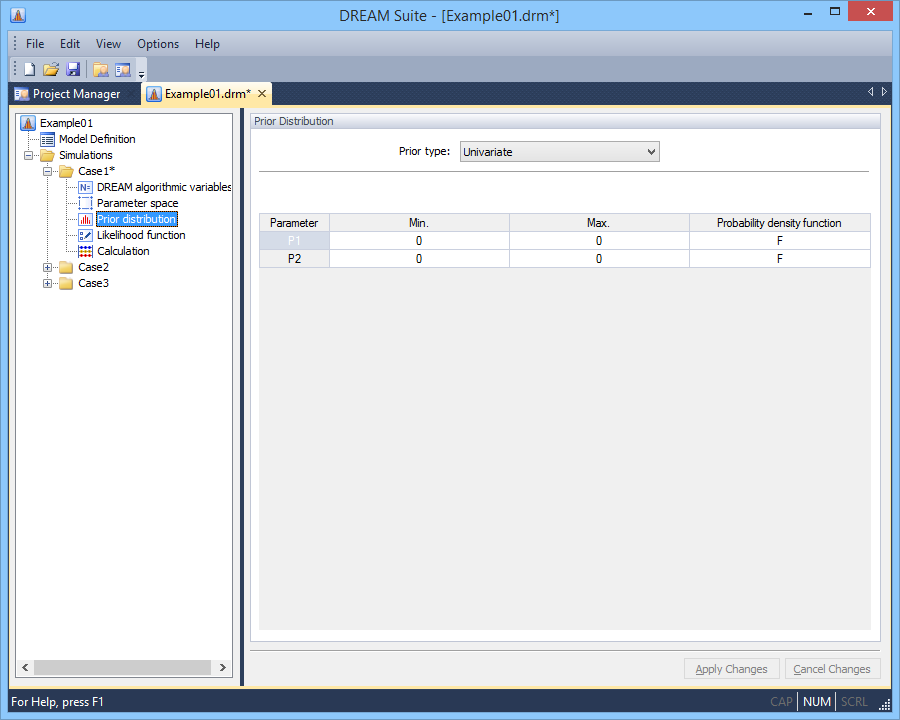Click the Max. cell for P2

599,259
